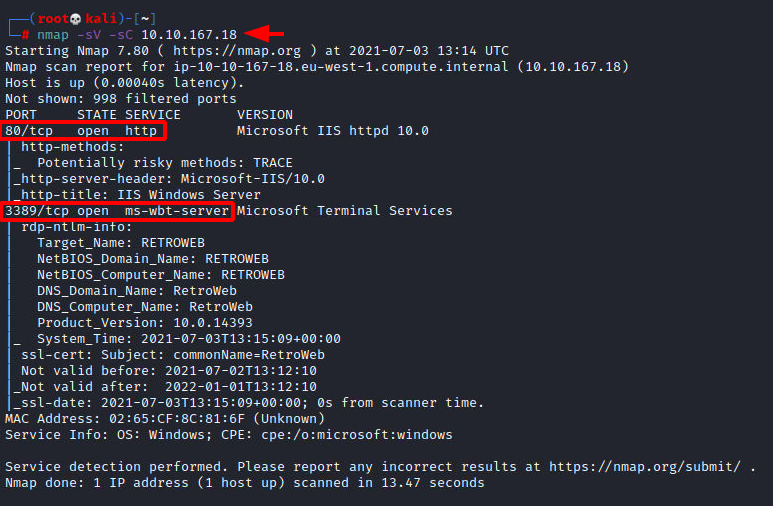The width and height of the screenshot is (773, 506).
Task: Click the -sV flag in the command
Action: coord(89,35)
